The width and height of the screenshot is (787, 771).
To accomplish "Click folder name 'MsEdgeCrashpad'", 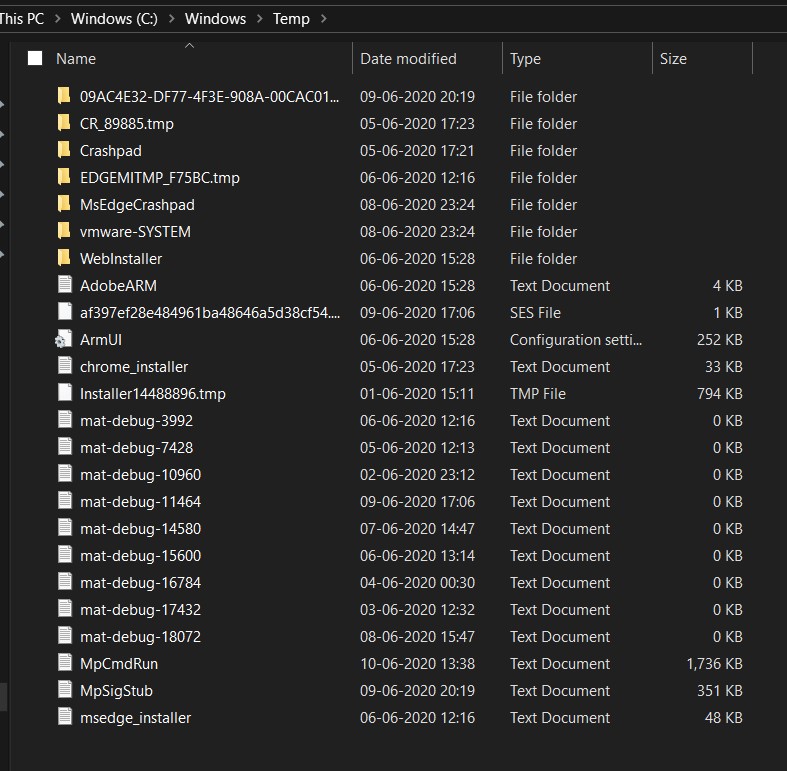I will (x=137, y=205).
